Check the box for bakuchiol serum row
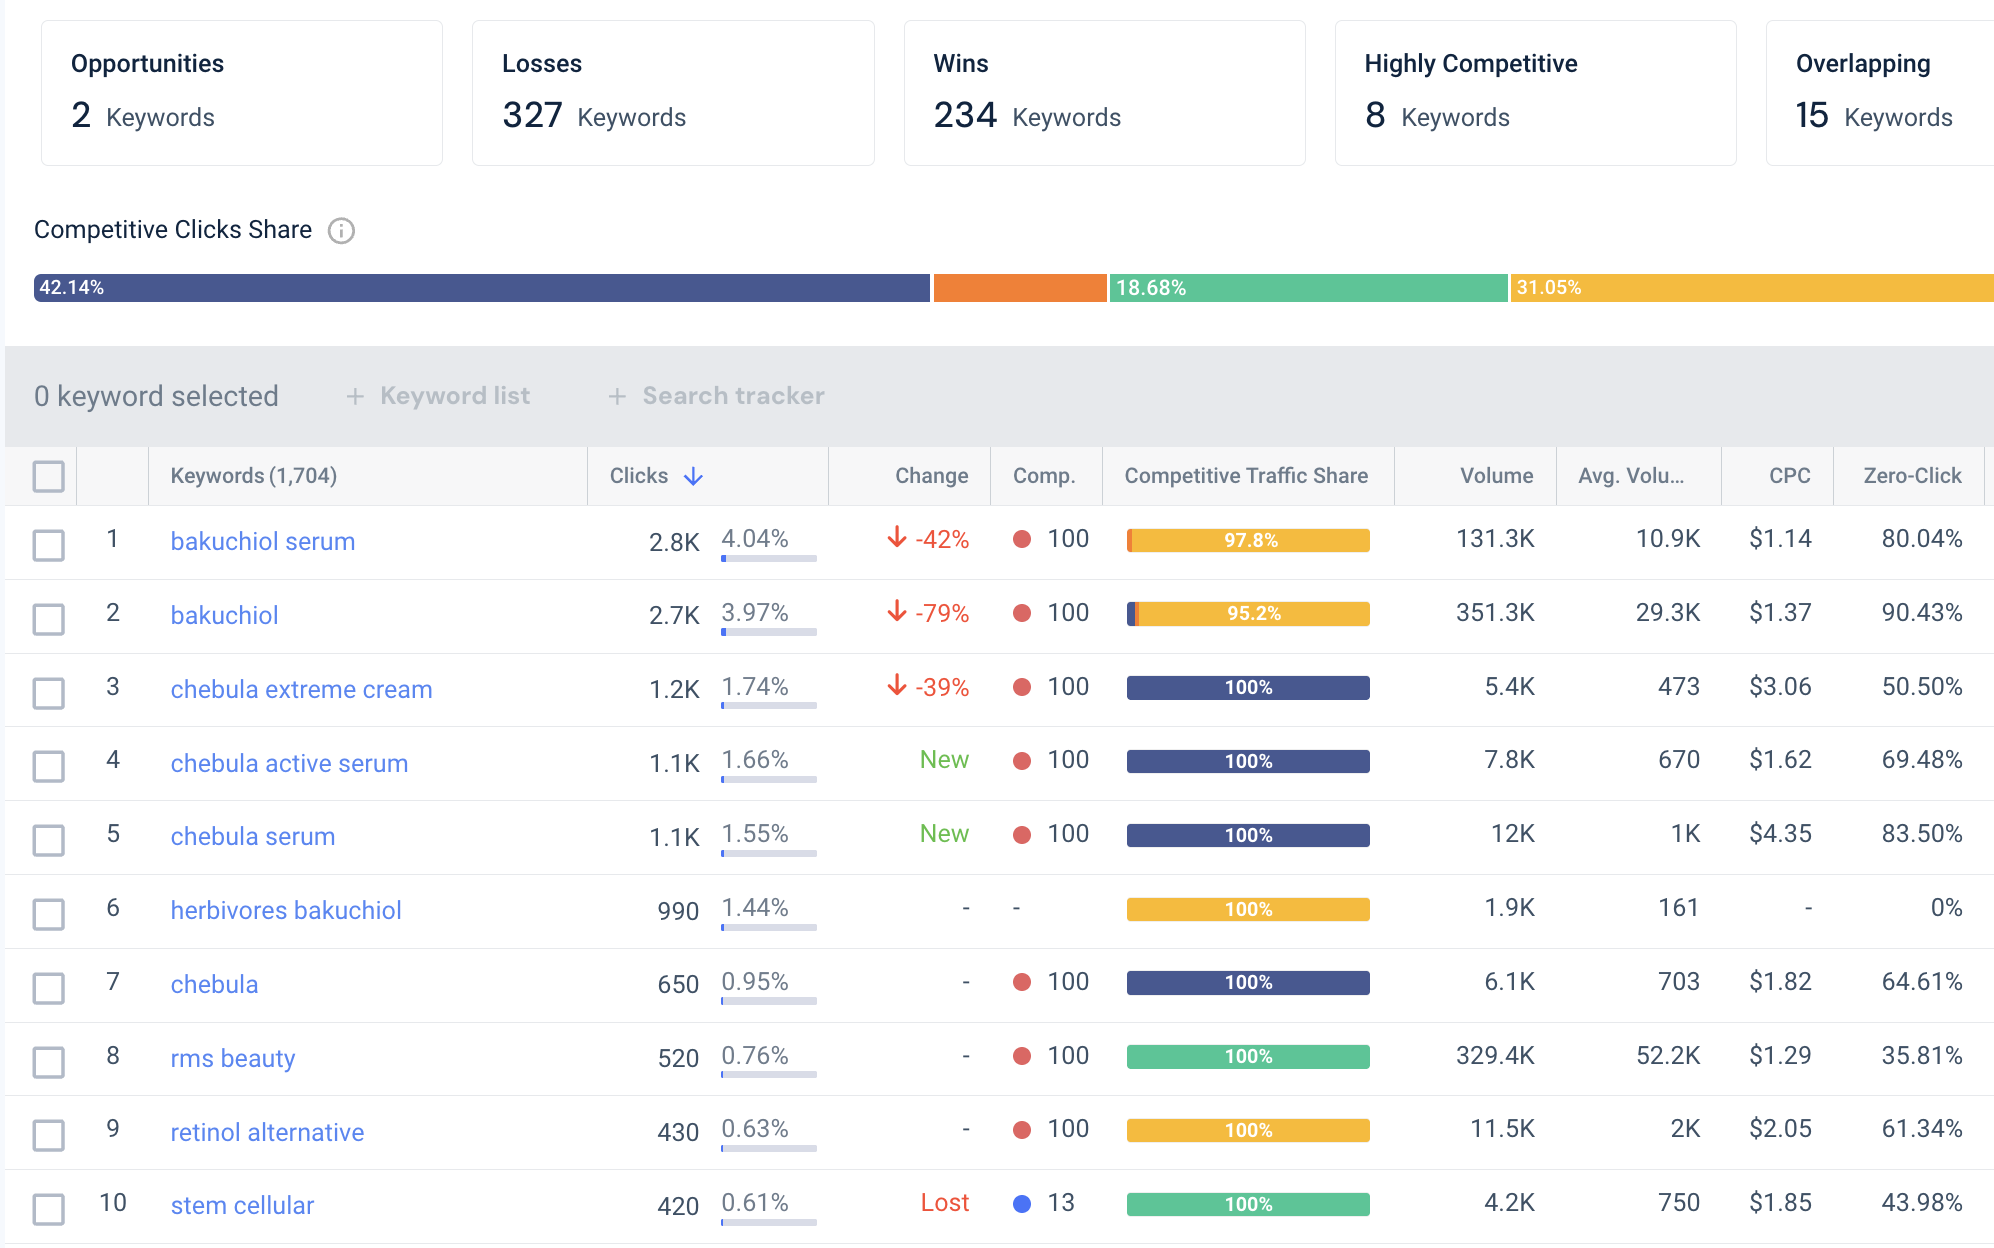Screen dimensions: 1994x1248 pos(49,545)
